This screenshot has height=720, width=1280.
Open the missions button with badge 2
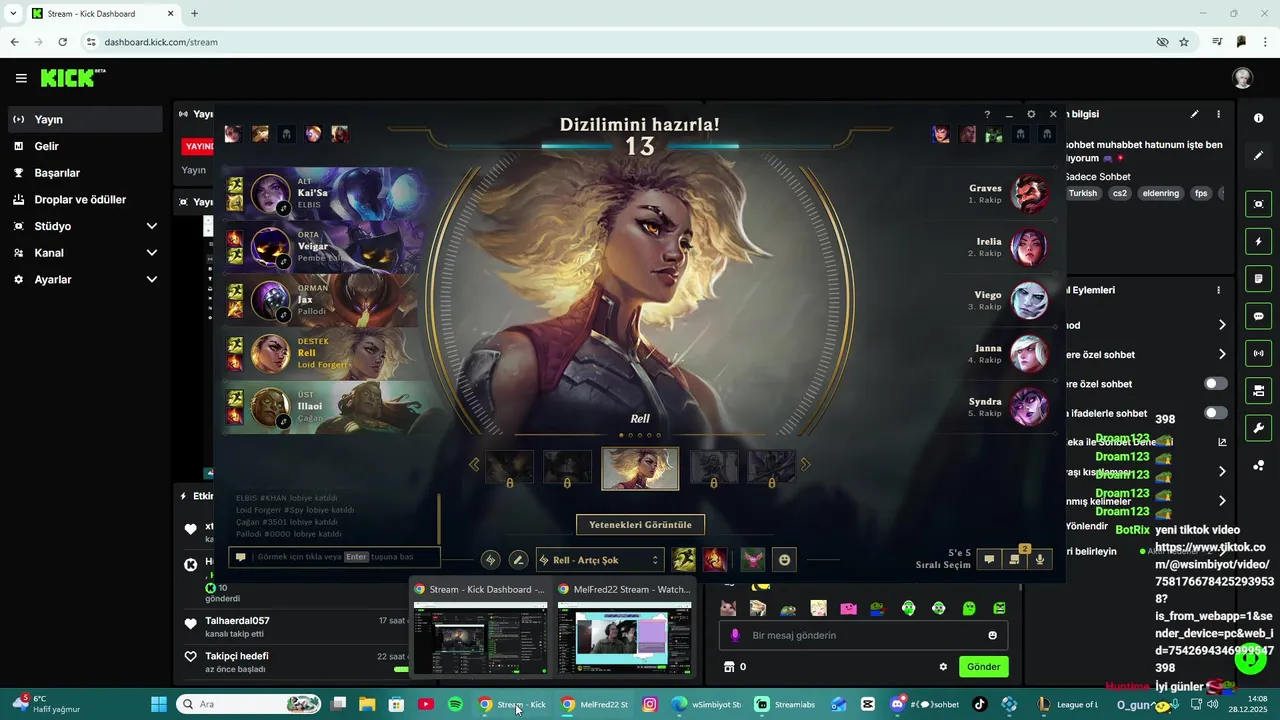click(x=1015, y=559)
